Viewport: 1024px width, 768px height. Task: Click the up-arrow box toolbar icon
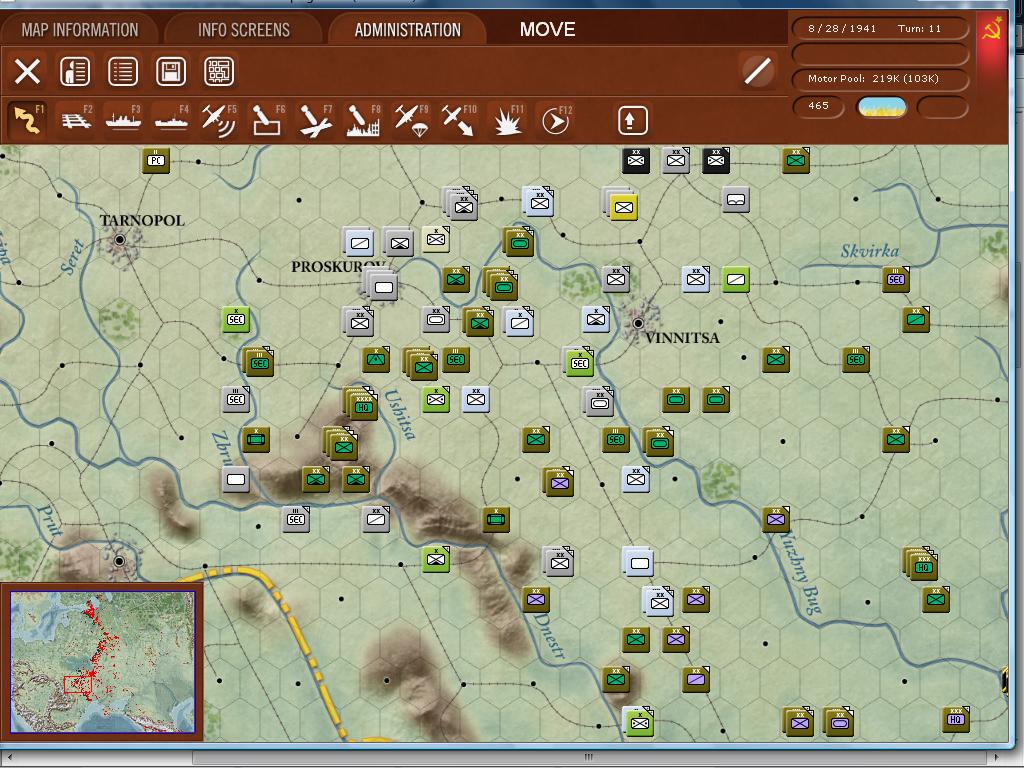tap(632, 120)
